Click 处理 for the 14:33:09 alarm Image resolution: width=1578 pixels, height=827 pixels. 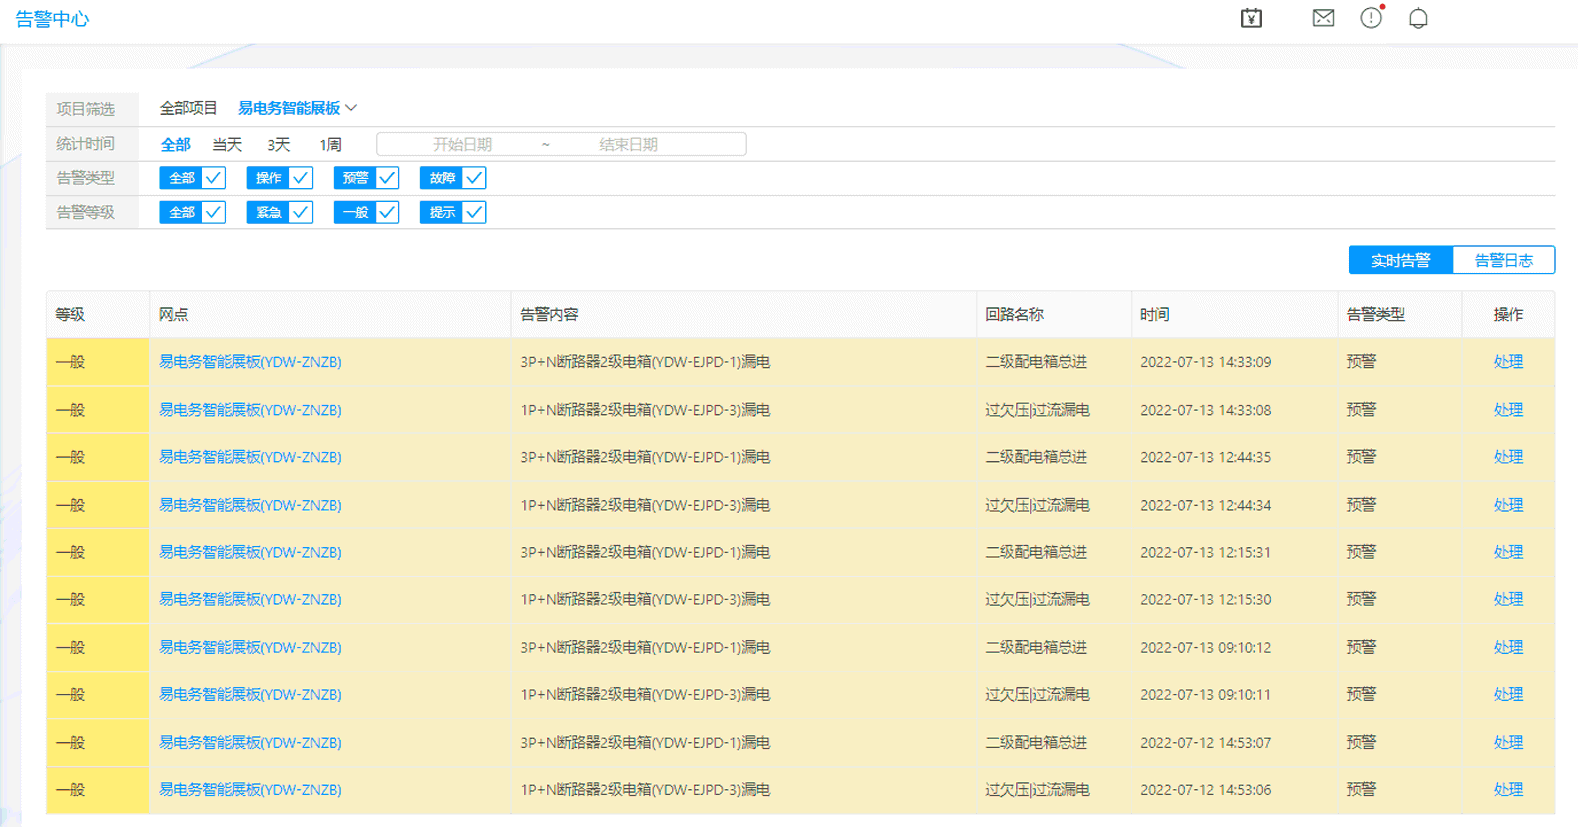tap(1507, 362)
